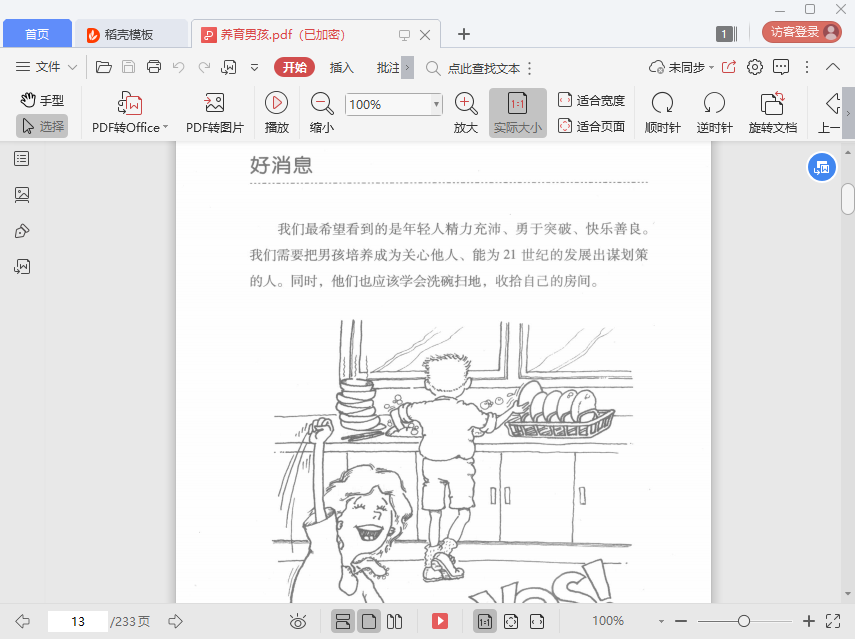Image resolution: width=855 pixels, height=639 pixels.
Task: Open search options vertical dots
Action: pyautogui.click(x=529, y=68)
